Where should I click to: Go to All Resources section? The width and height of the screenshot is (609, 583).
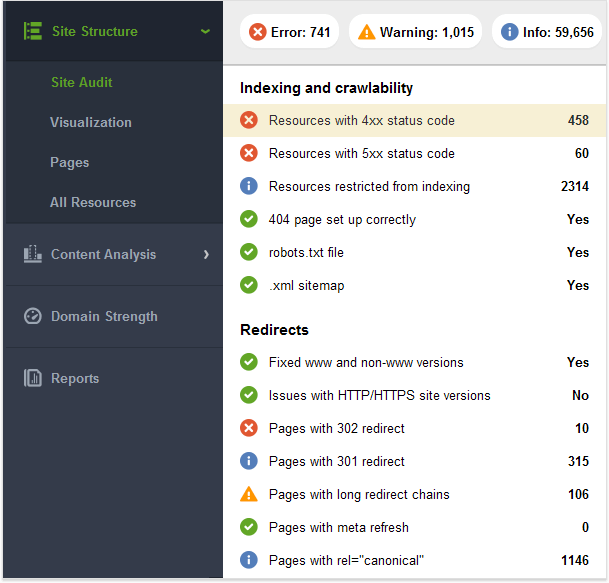click(x=93, y=202)
